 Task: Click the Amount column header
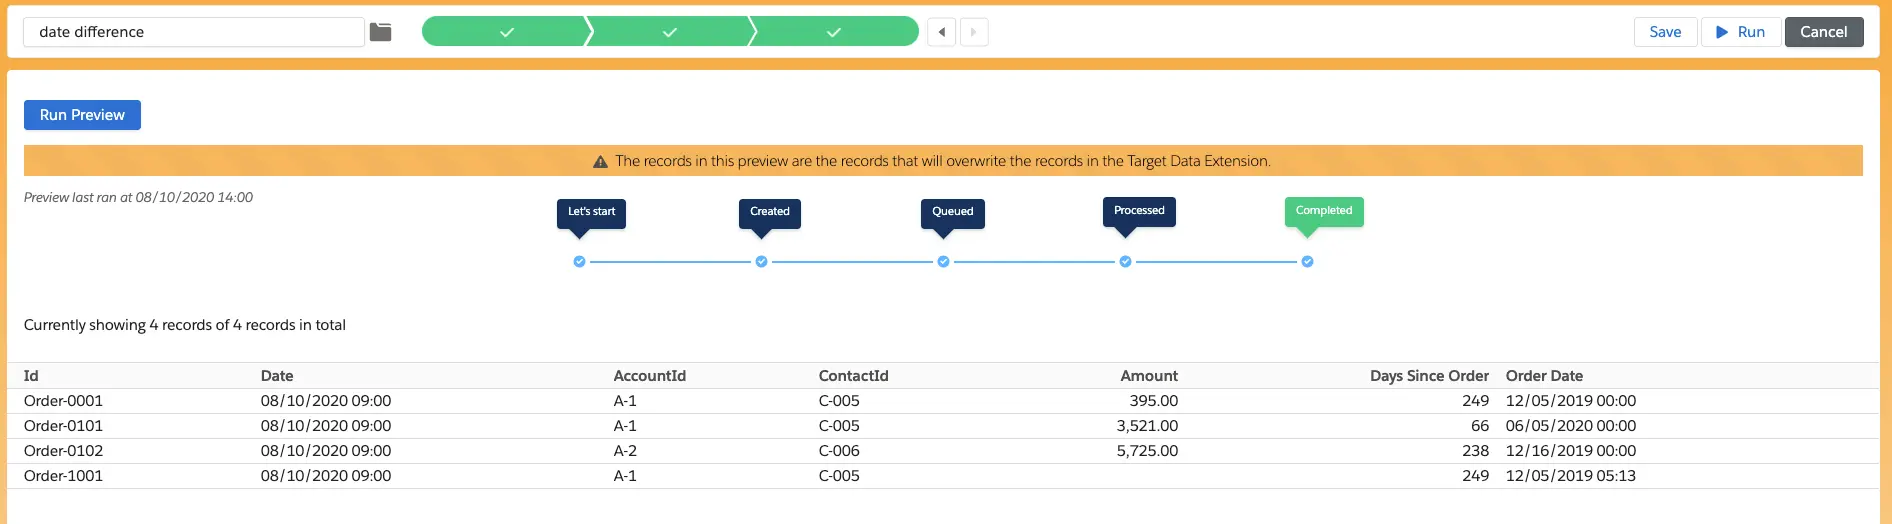[1148, 376]
